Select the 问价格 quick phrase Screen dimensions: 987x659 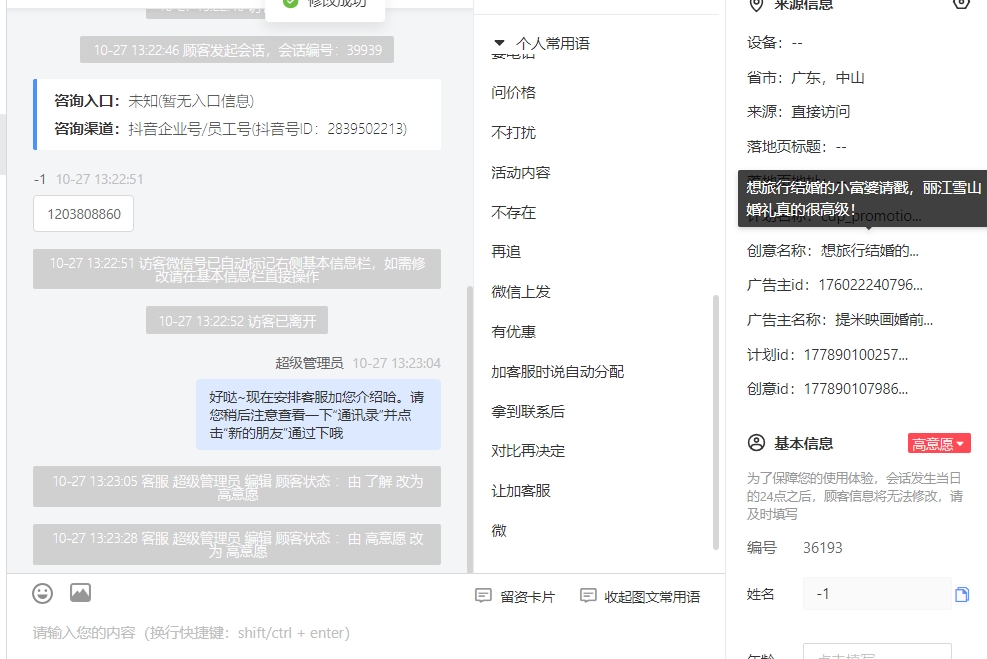(x=514, y=93)
